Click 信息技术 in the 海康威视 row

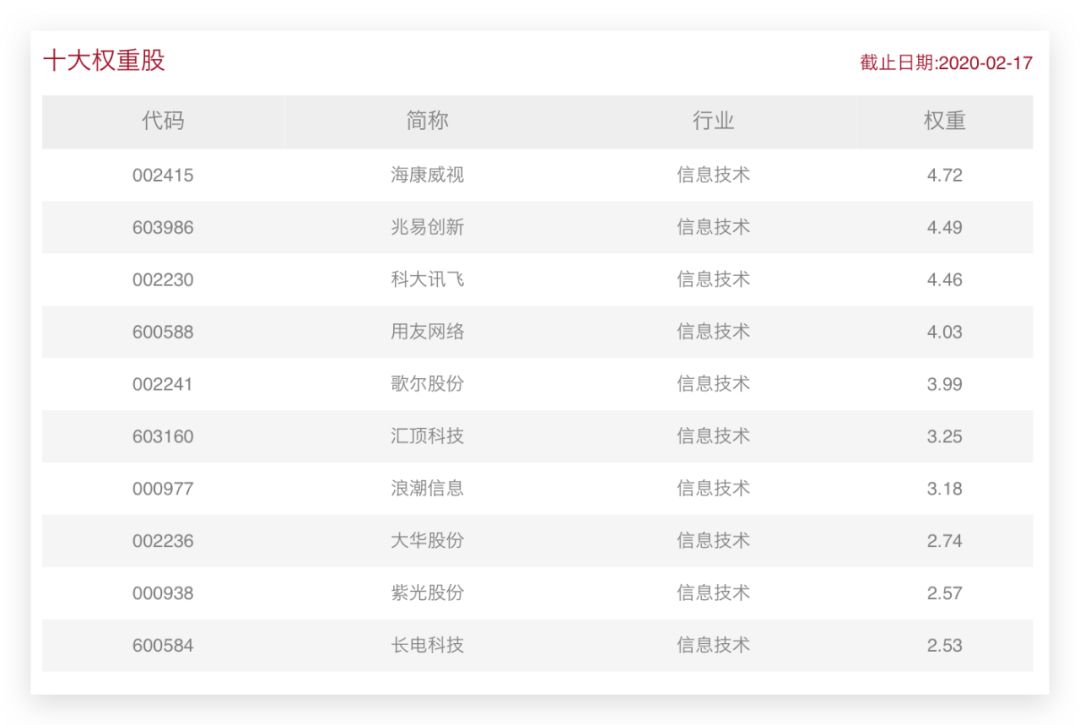(713, 175)
